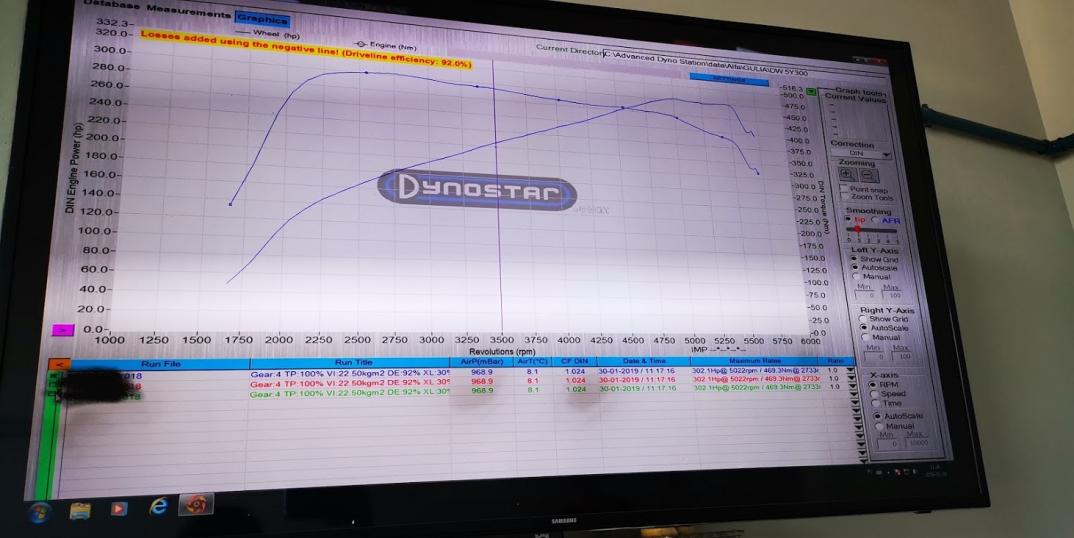Select Autoscale for the Left Y-Axis

click(856, 267)
